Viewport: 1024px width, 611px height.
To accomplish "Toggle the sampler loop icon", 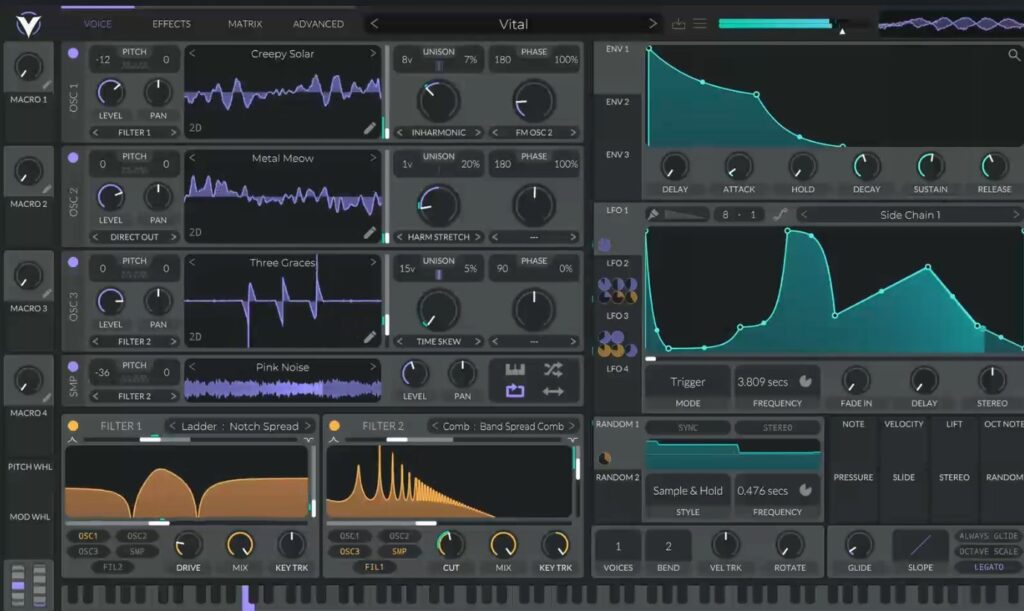I will point(515,391).
